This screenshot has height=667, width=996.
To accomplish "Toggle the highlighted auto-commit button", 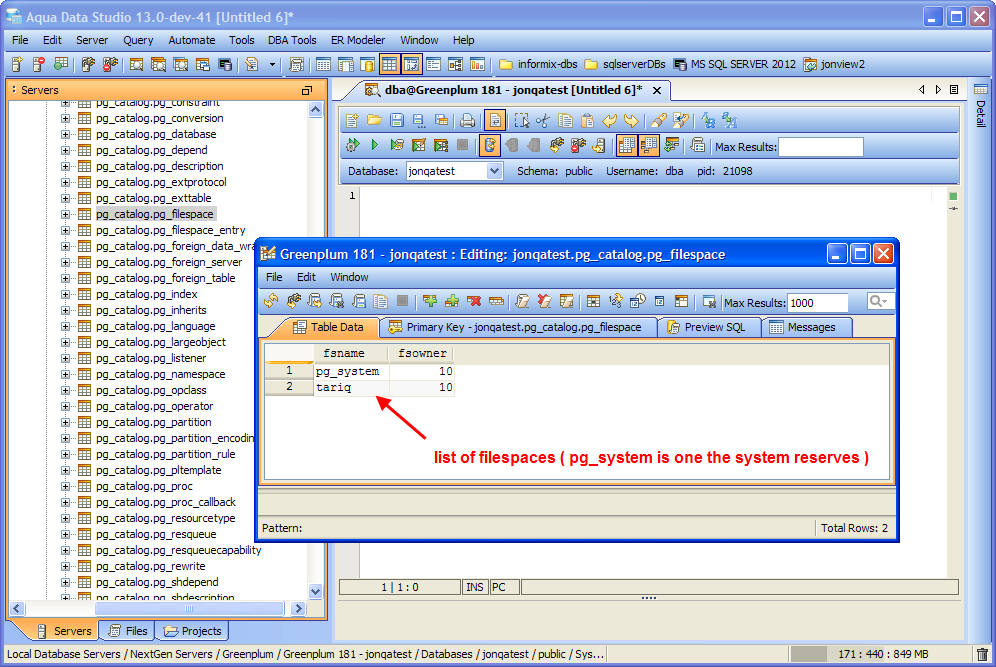I will [x=490, y=145].
